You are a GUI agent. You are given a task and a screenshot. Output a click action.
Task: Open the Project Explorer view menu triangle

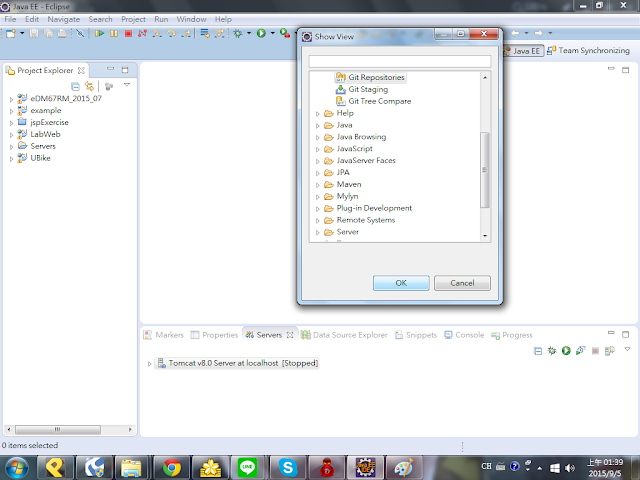(127, 85)
